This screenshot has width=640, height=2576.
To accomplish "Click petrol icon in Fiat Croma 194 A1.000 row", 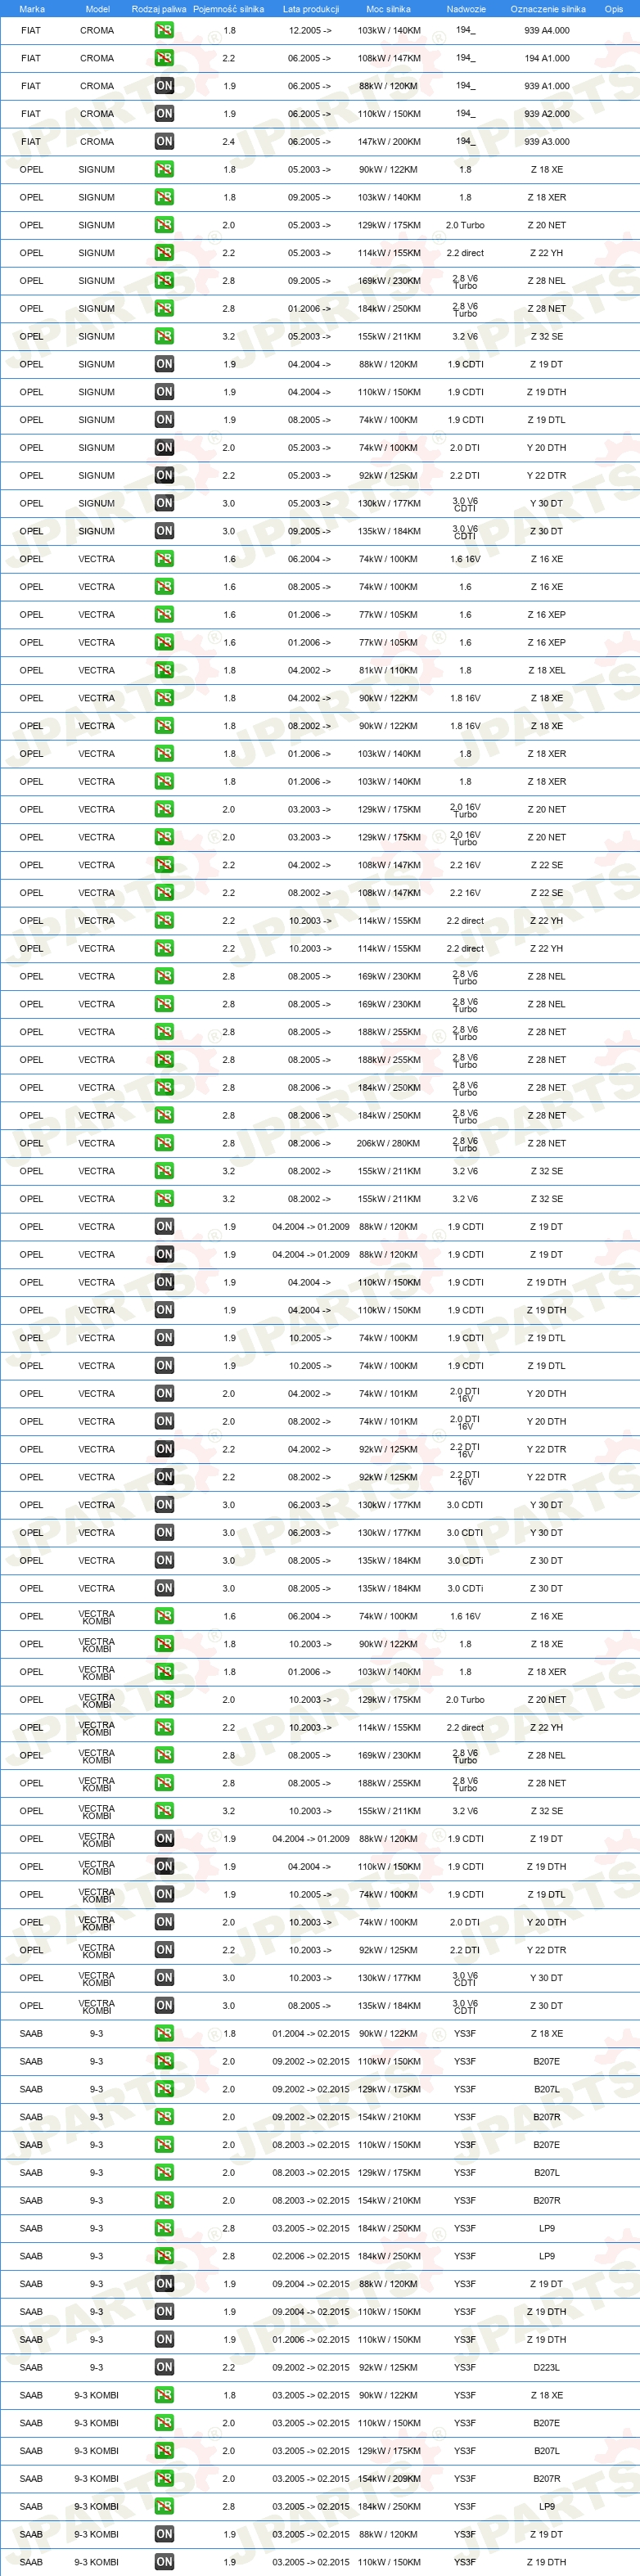I will (x=164, y=58).
